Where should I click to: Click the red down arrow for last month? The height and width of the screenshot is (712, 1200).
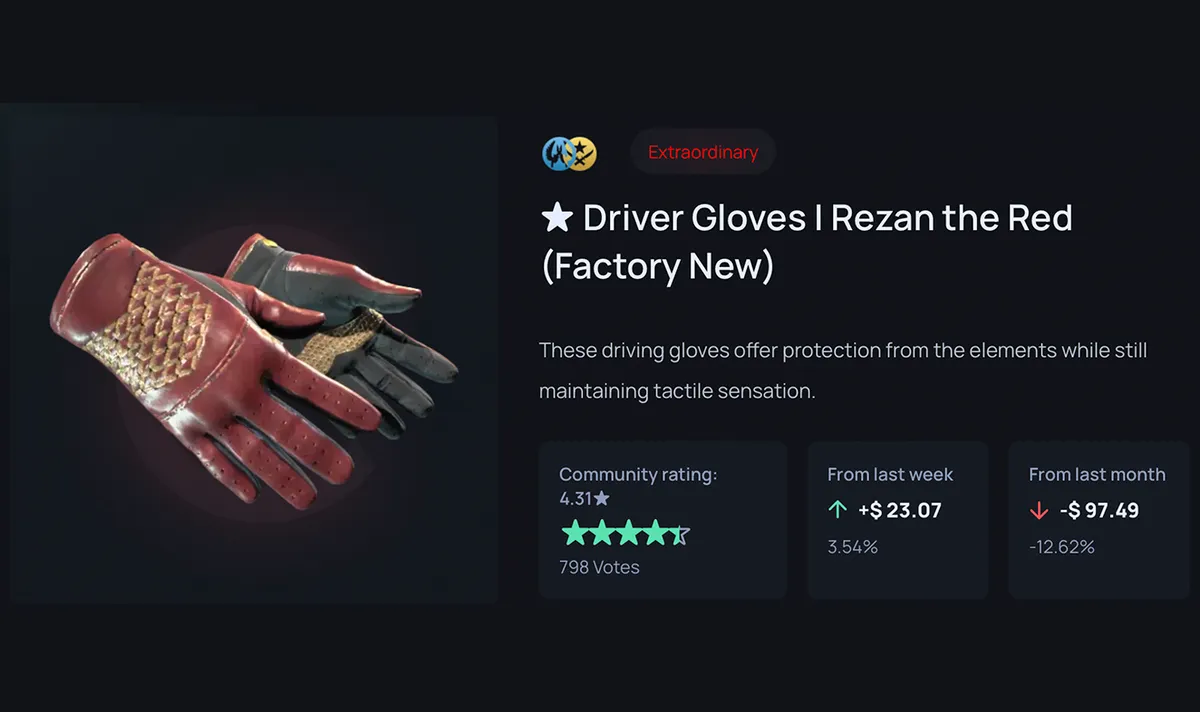1039,510
